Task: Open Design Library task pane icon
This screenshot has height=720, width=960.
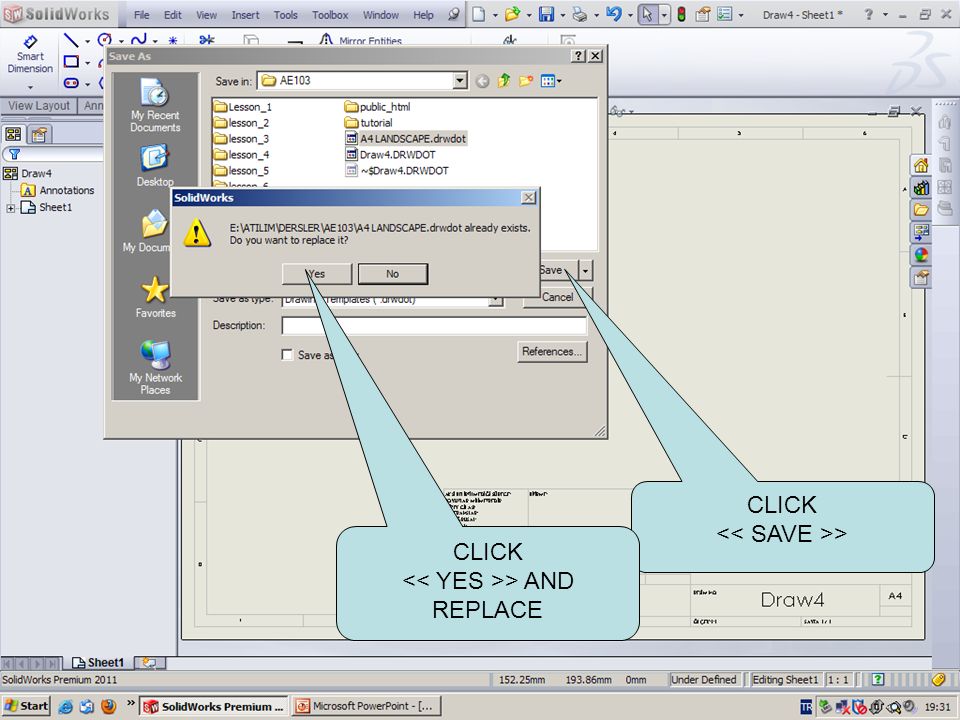Action: point(921,187)
